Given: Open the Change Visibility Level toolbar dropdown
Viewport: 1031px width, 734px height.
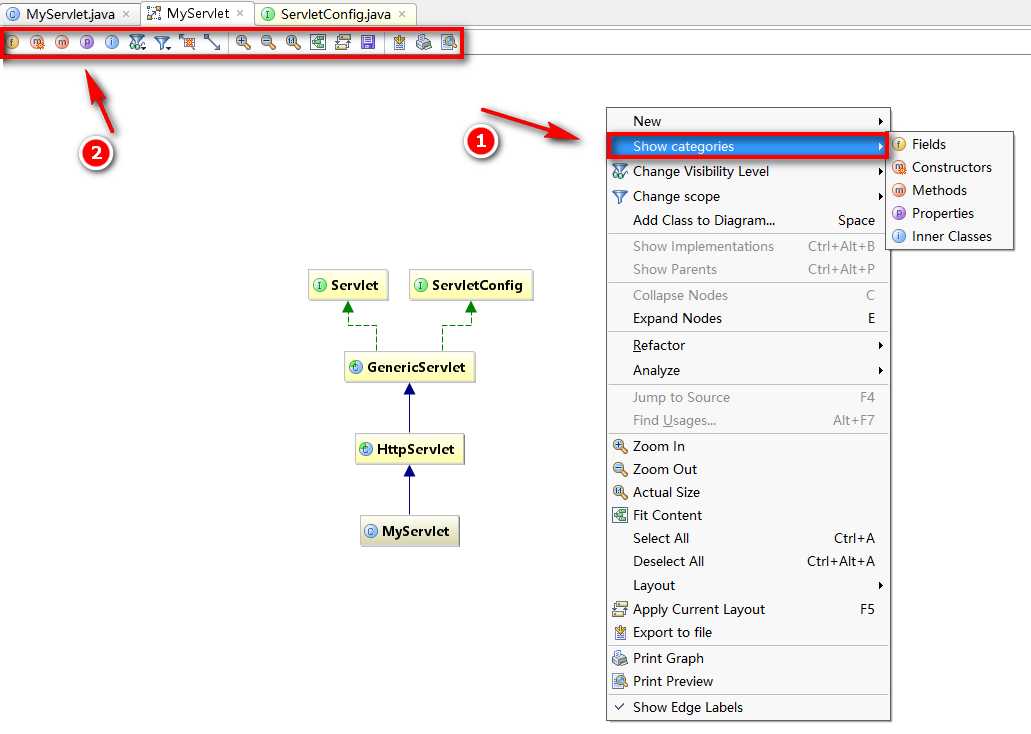Looking at the screenshot, I should coord(137,43).
